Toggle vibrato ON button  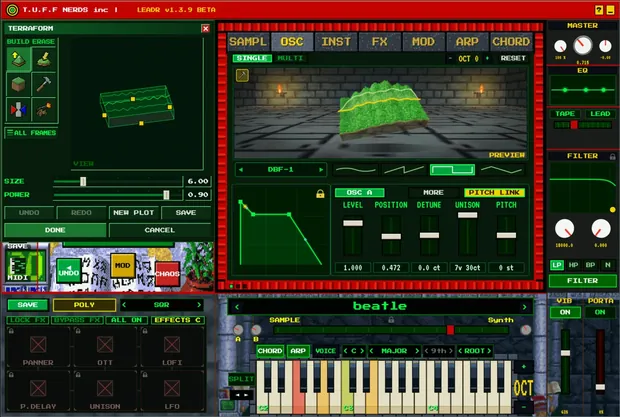(x=565, y=312)
